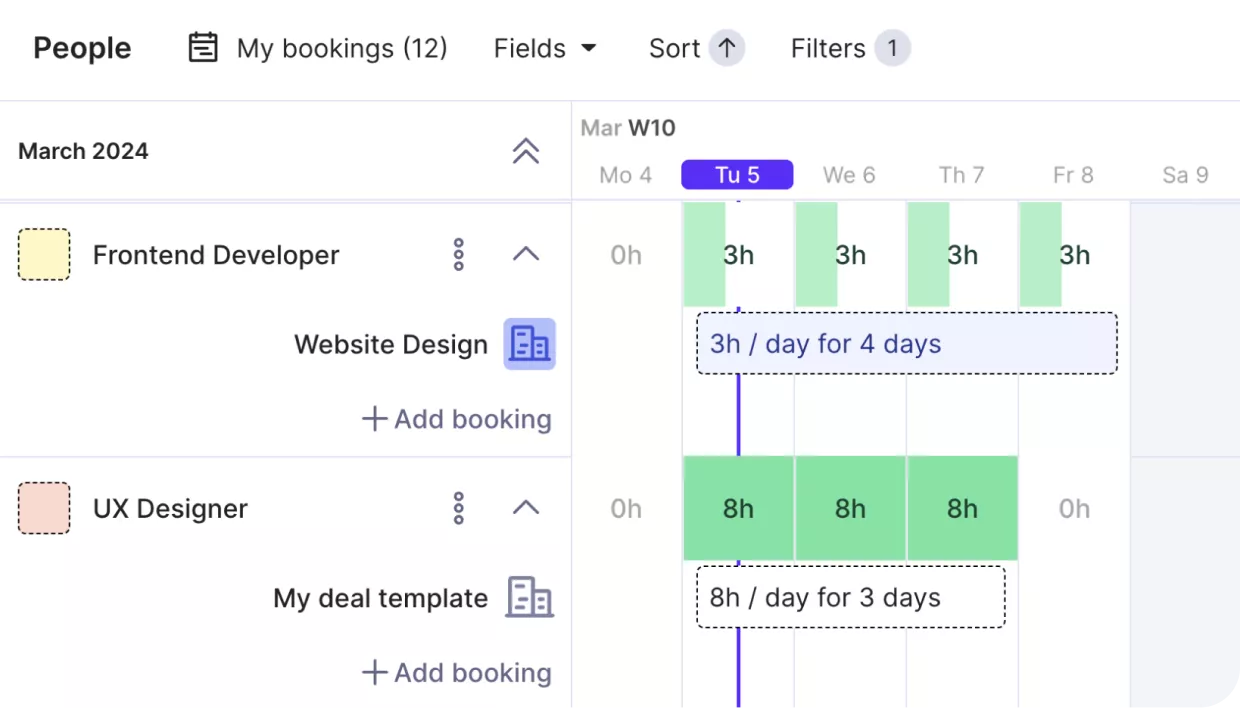Viewport: 1240px width, 708px height.
Task: Click the UX Designer name
Action: pos(170,509)
